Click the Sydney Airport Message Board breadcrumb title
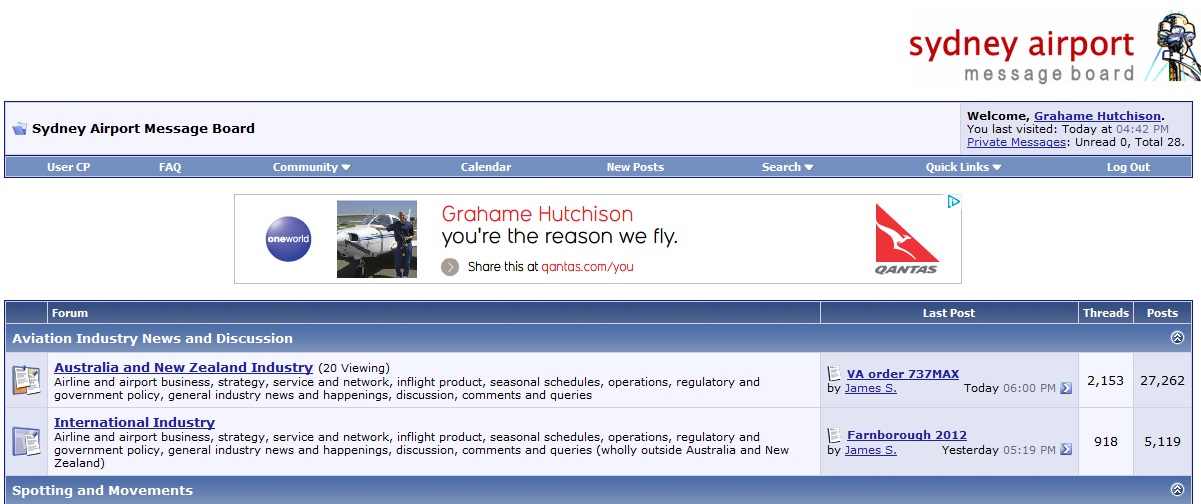The width and height of the screenshot is (1201, 504). click(x=143, y=128)
